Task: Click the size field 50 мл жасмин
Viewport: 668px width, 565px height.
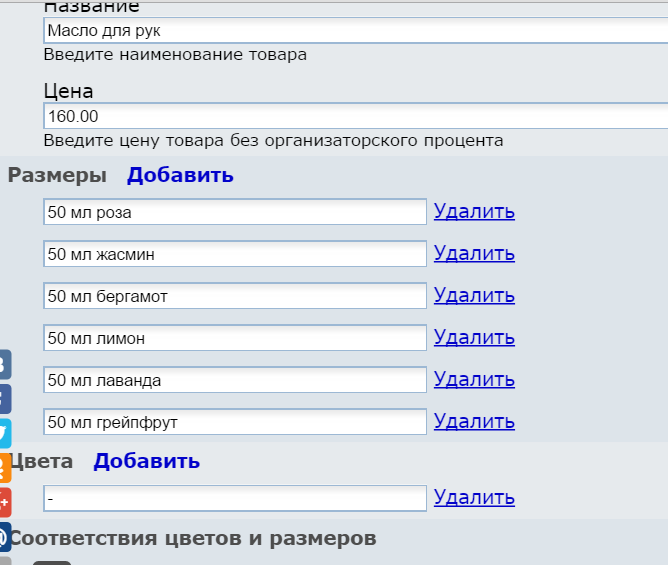Action: tap(235, 254)
